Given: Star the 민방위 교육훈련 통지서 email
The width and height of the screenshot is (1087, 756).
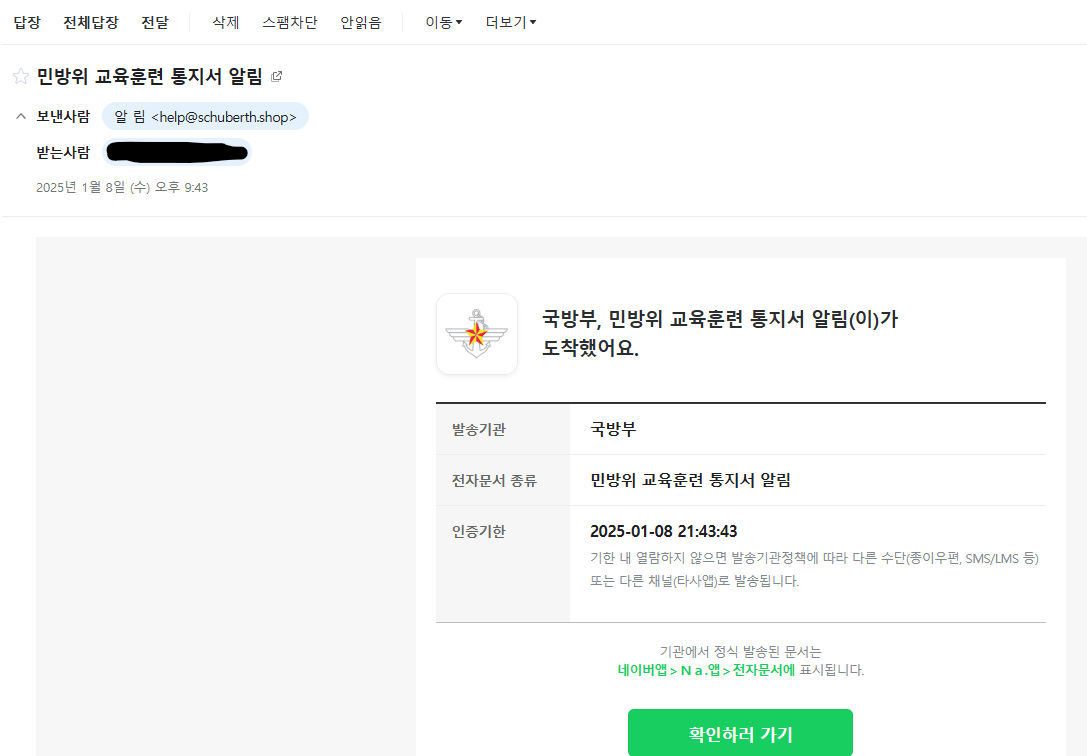Looking at the screenshot, I should click(20, 77).
